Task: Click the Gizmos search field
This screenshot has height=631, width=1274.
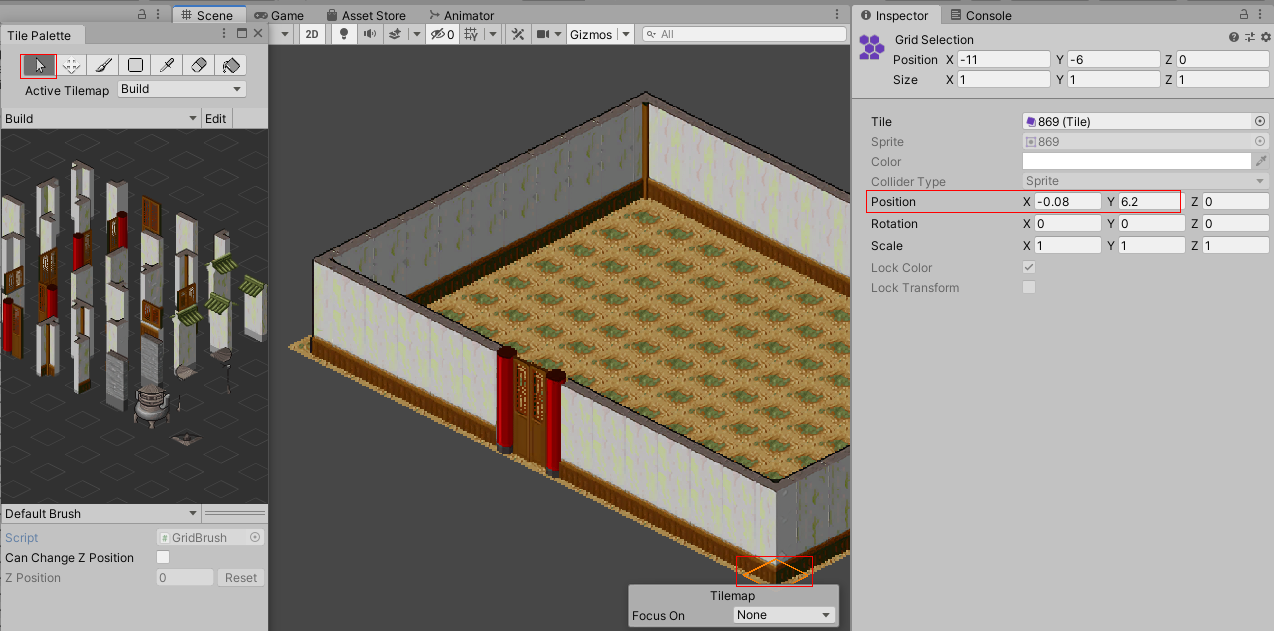Action: click(745, 33)
